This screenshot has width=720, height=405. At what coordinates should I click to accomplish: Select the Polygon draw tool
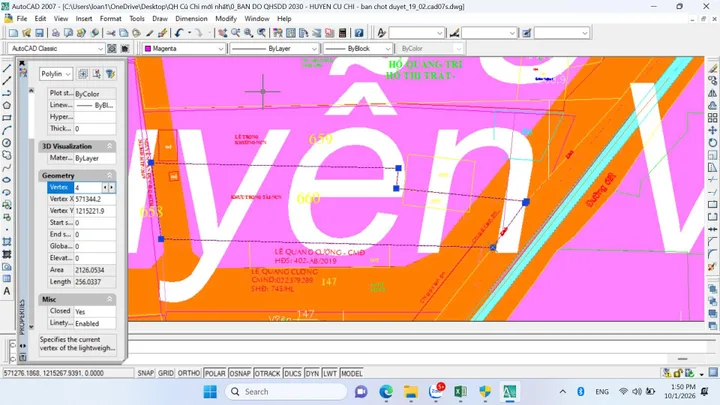coord(7,106)
